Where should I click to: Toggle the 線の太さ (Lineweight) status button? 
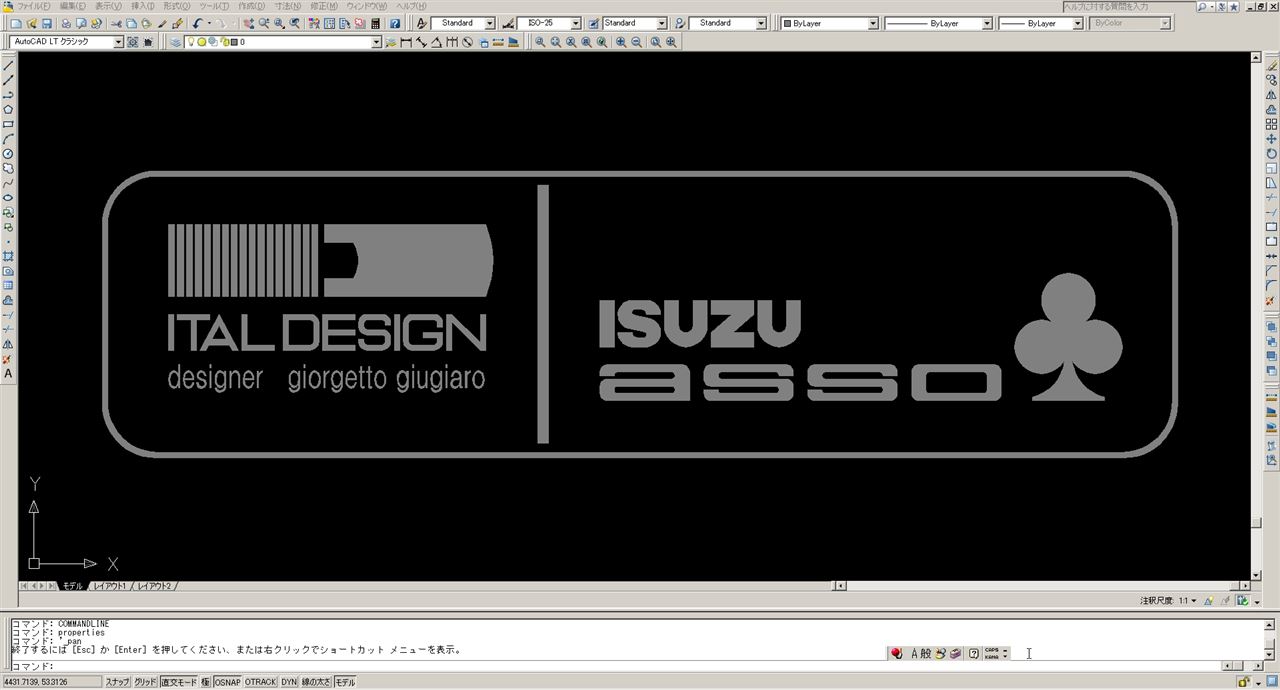(x=316, y=682)
